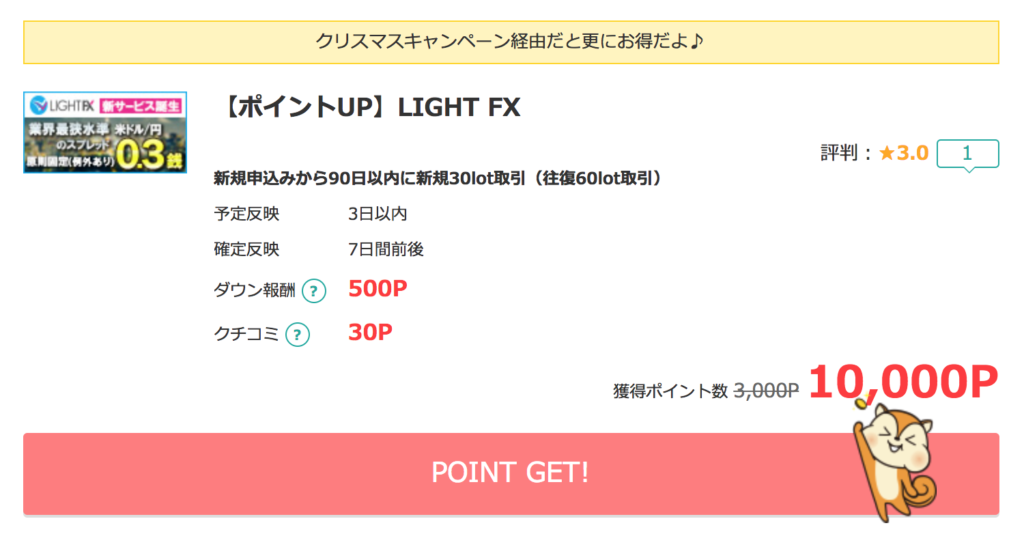1024x534 pixels.
Task: Open the クチコミ help question icon
Action: point(297,334)
